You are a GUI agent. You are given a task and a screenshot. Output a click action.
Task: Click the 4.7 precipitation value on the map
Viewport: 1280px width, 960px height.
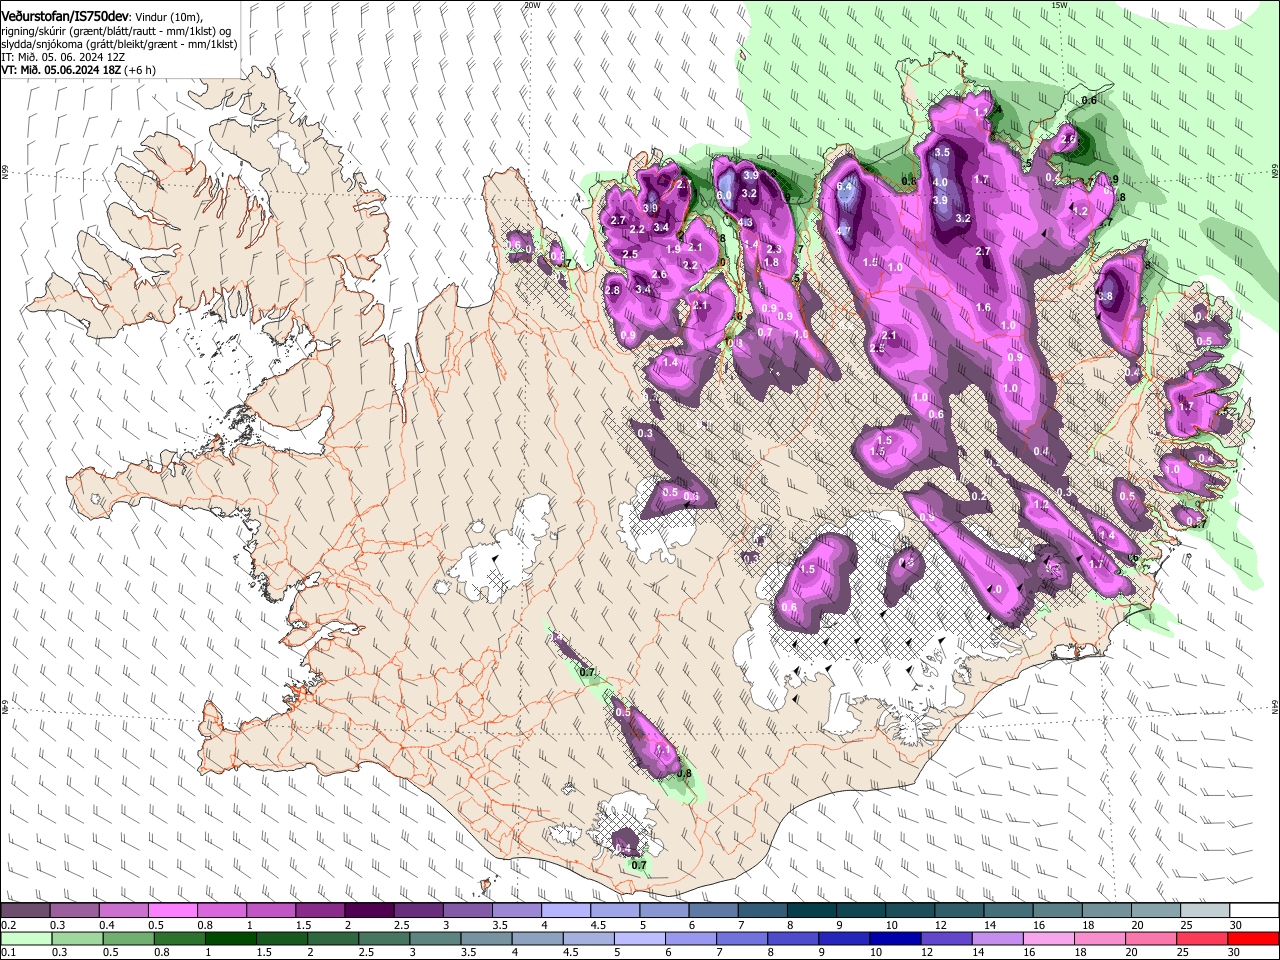(x=844, y=231)
